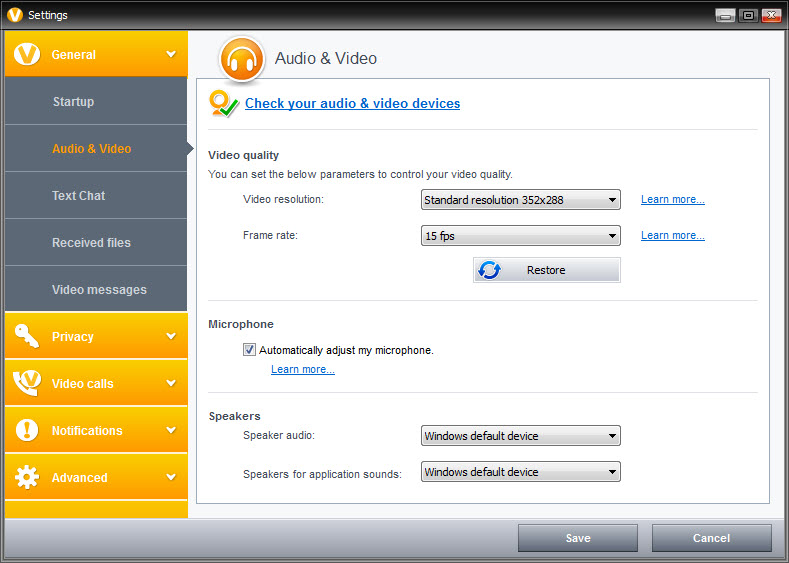Viewport: 789px width, 563px height.
Task: Open Check your audio & video devices link
Action: (x=352, y=104)
